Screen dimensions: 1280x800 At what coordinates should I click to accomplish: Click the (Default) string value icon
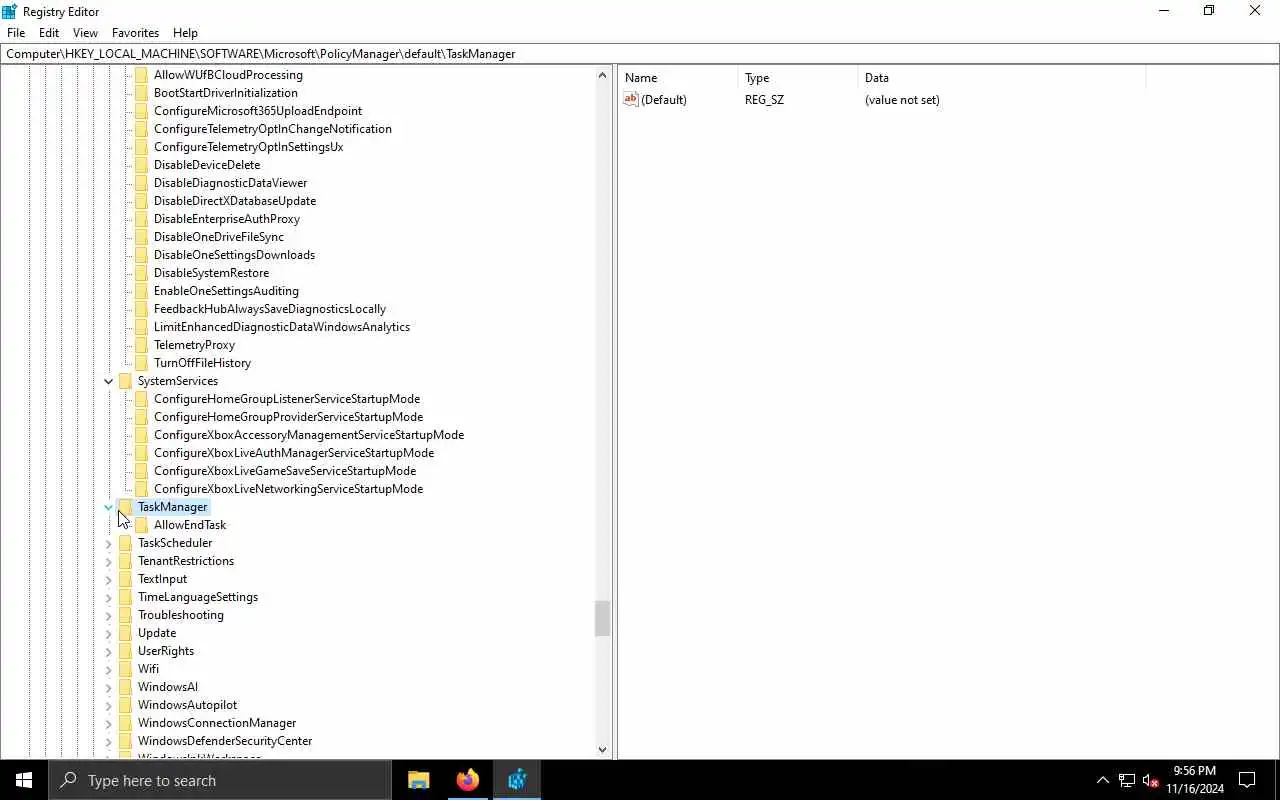630,99
